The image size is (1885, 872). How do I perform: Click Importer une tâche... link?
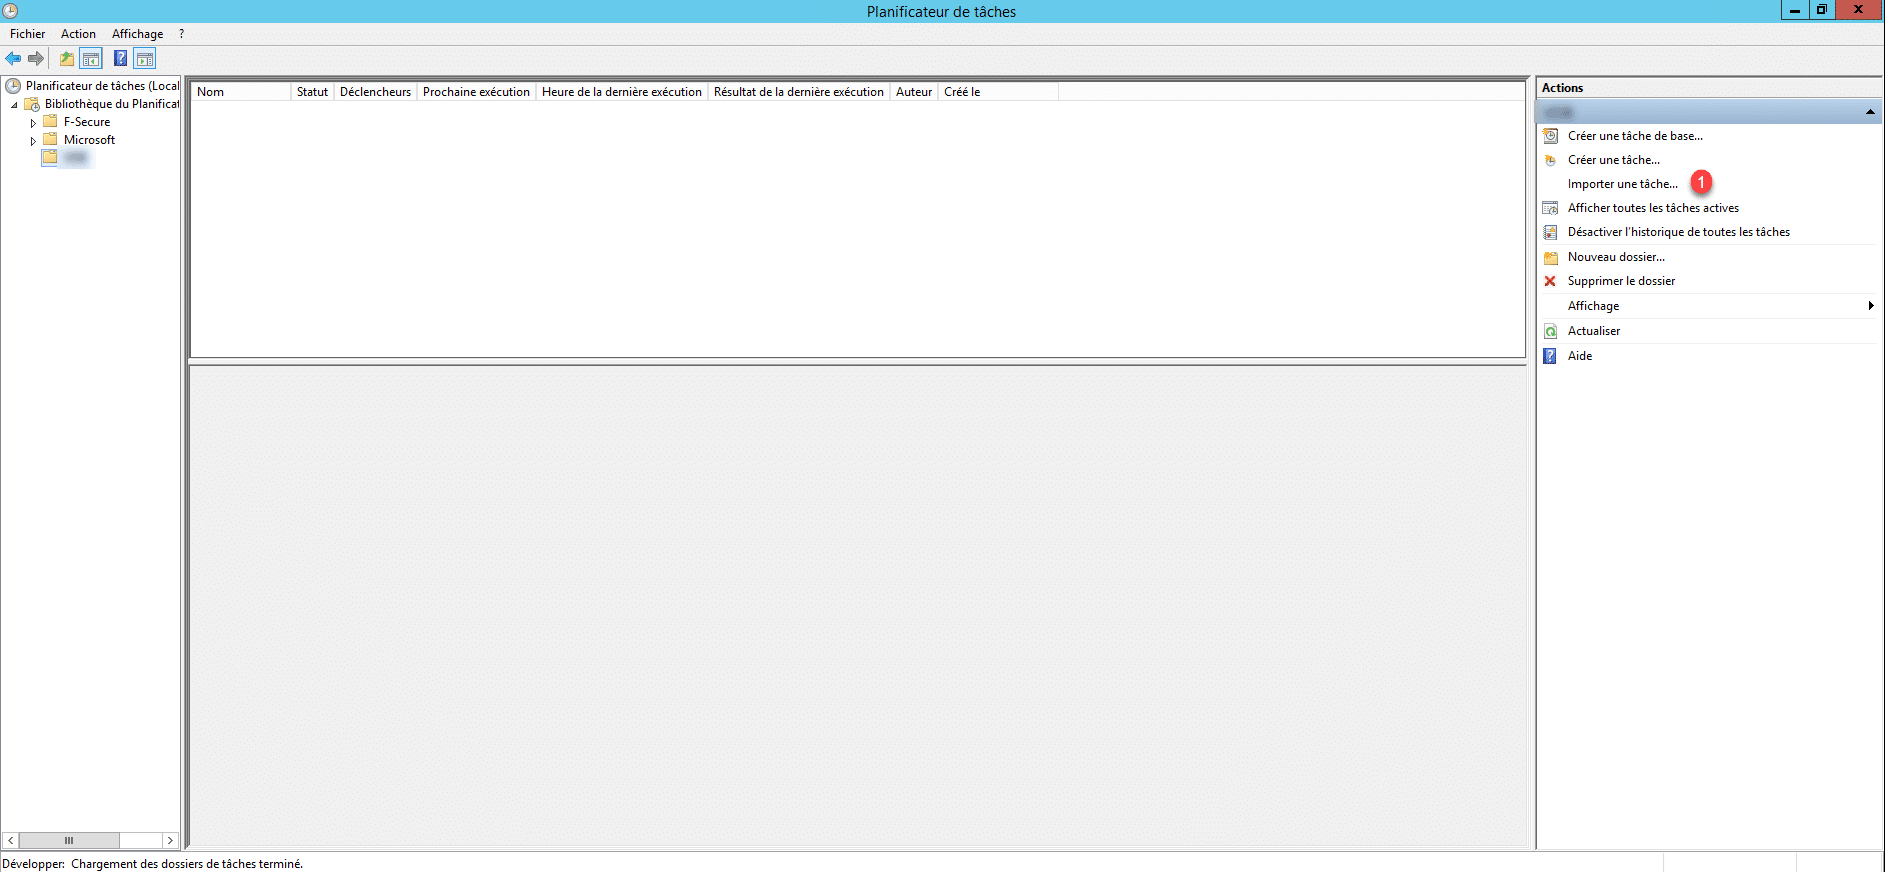(1622, 184)
